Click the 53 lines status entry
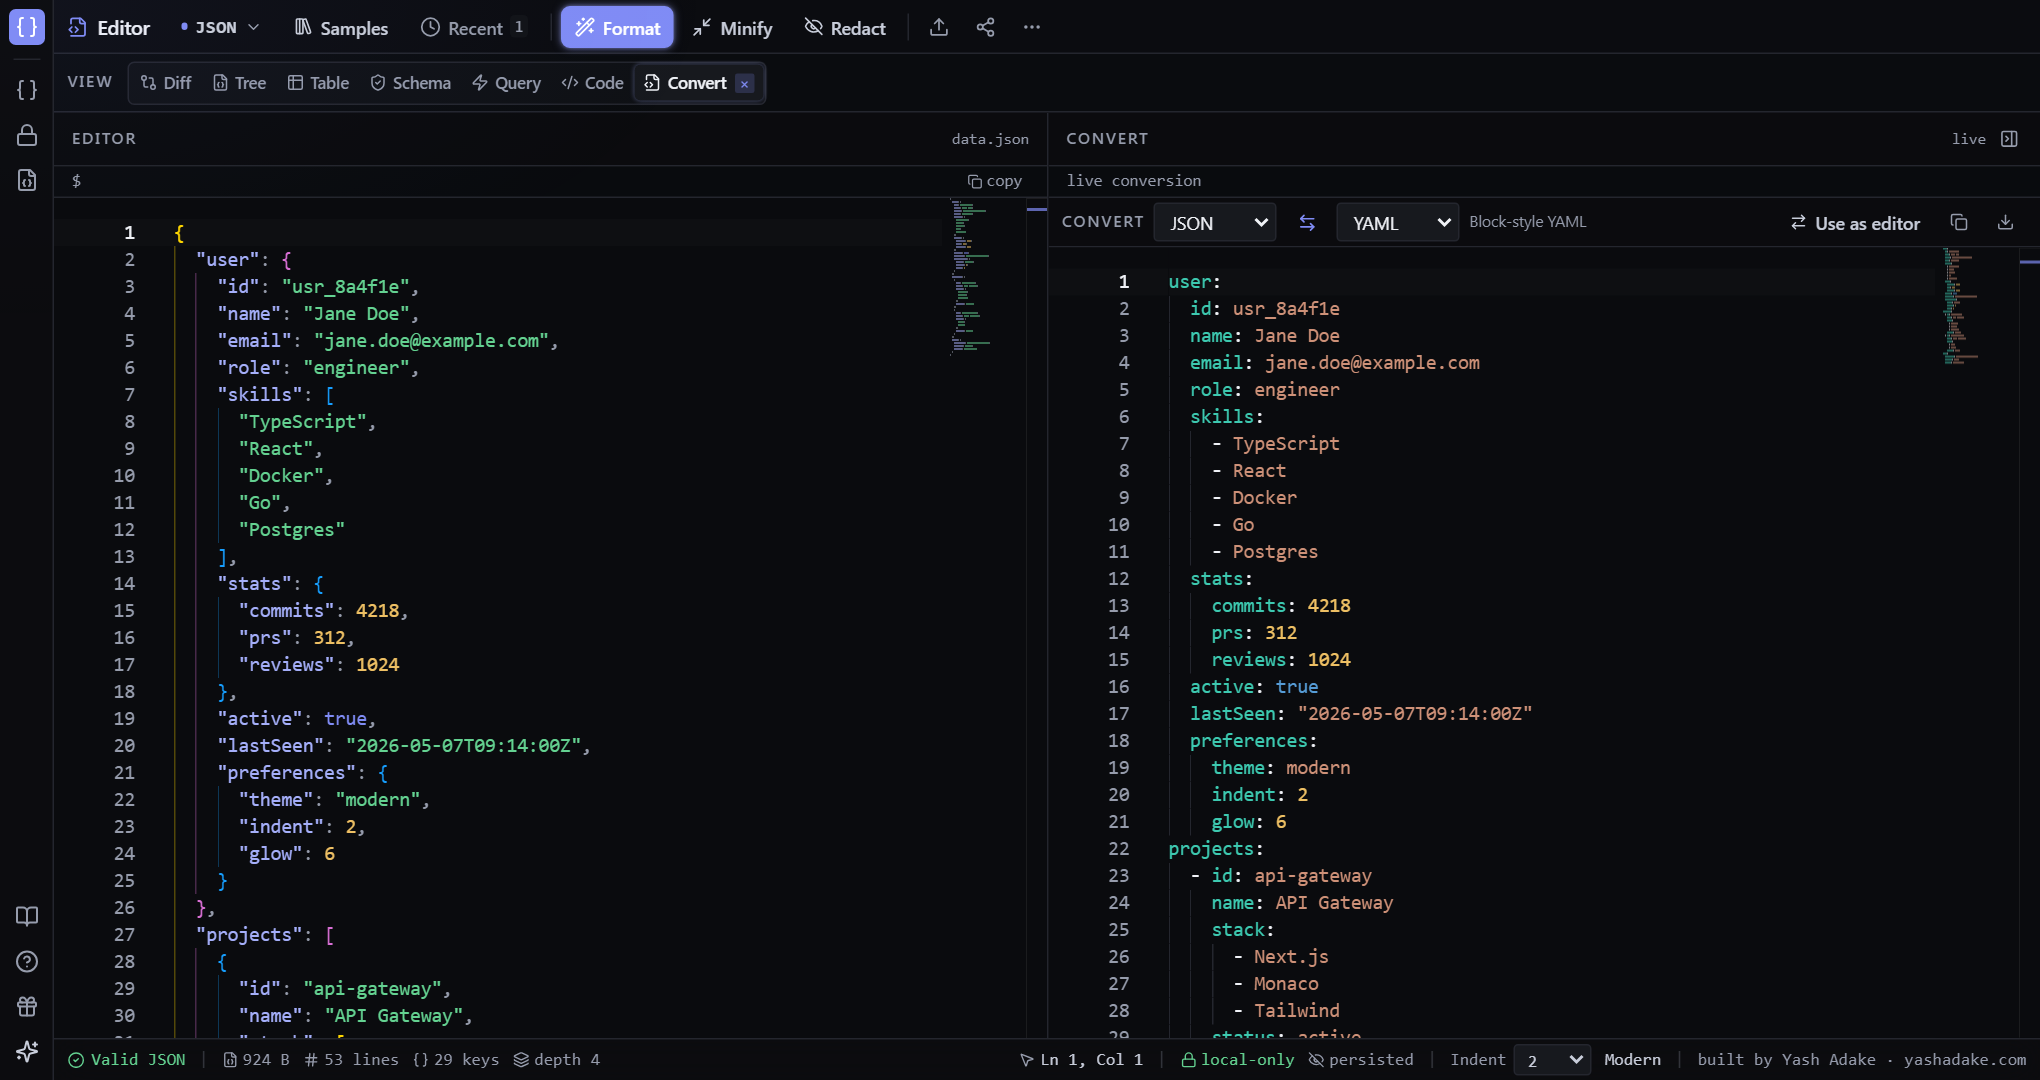Viewport: 2040px width, 1080px height. tap(351, 1060)
